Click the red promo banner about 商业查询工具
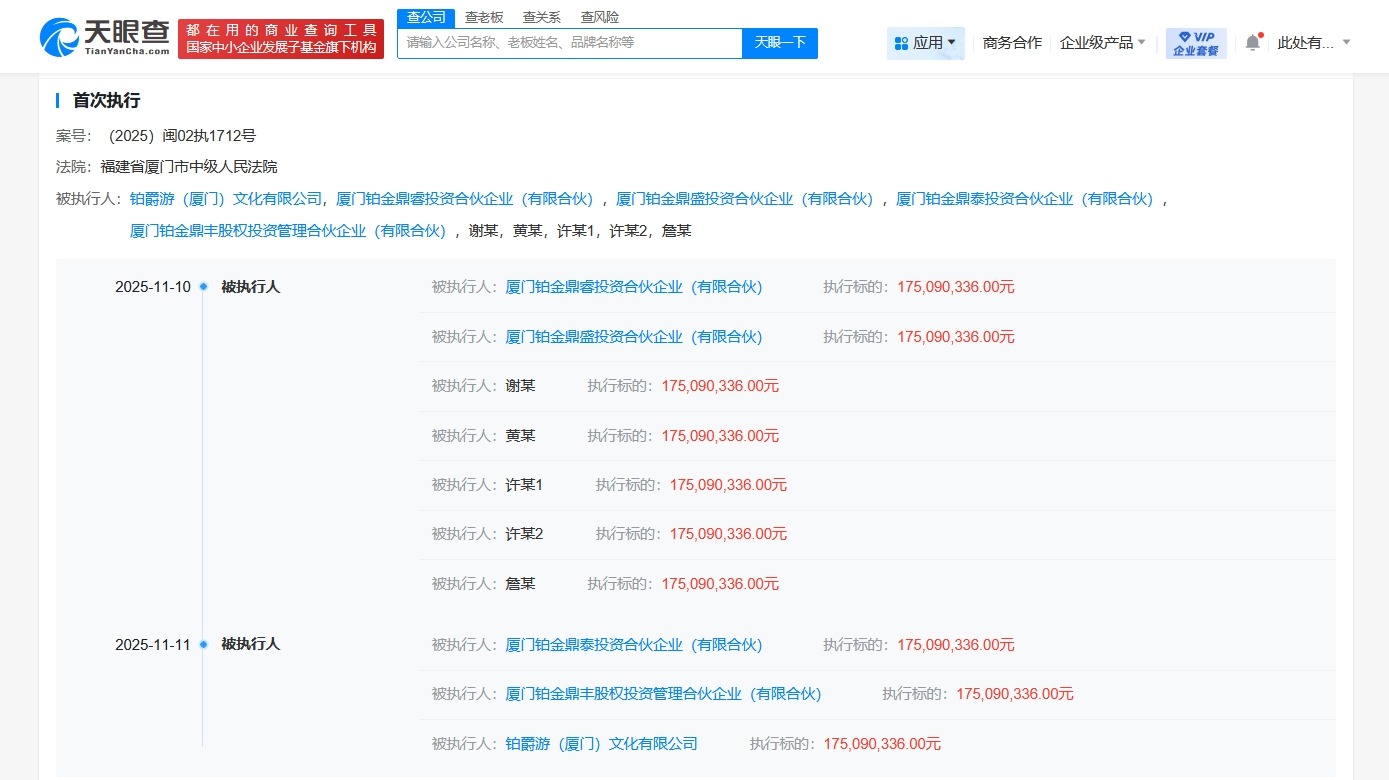This screenshot has height=780, width=1389. pos(281,36)
